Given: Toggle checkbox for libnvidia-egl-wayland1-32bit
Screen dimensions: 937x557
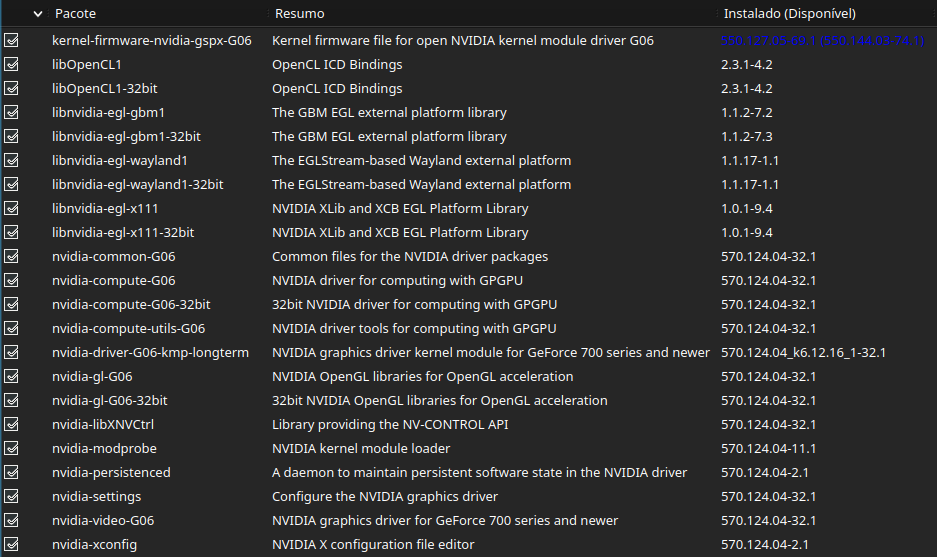Looking at the screenshot, I should click(11, 184).
